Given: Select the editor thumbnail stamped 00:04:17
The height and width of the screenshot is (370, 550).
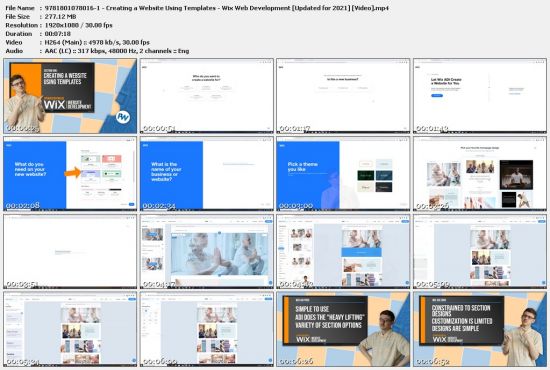Looking at the screenshot, I should coord(207,252).
